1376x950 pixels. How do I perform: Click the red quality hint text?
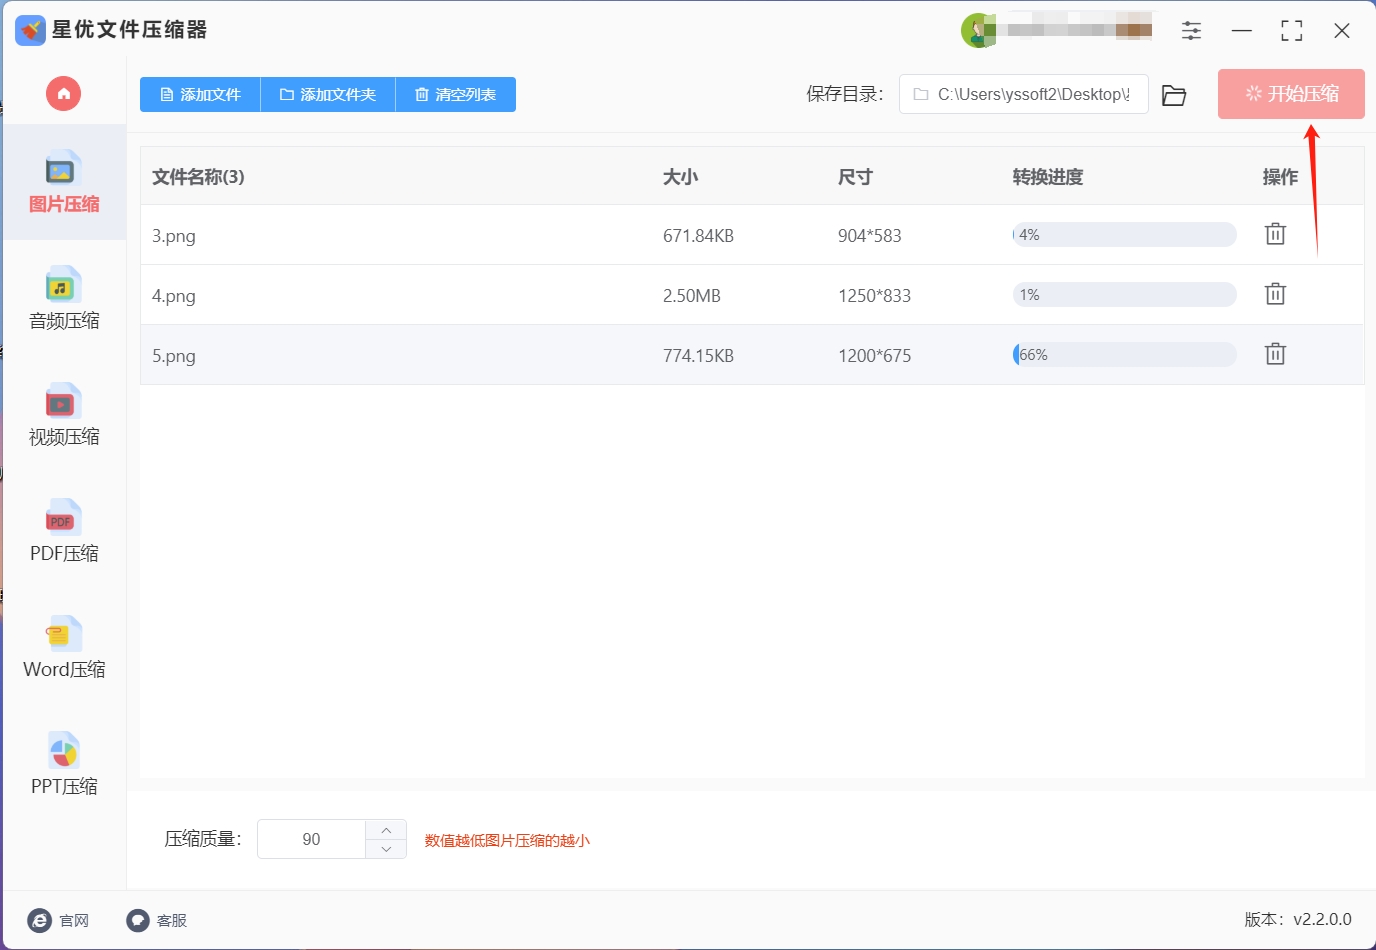(507, 840)
